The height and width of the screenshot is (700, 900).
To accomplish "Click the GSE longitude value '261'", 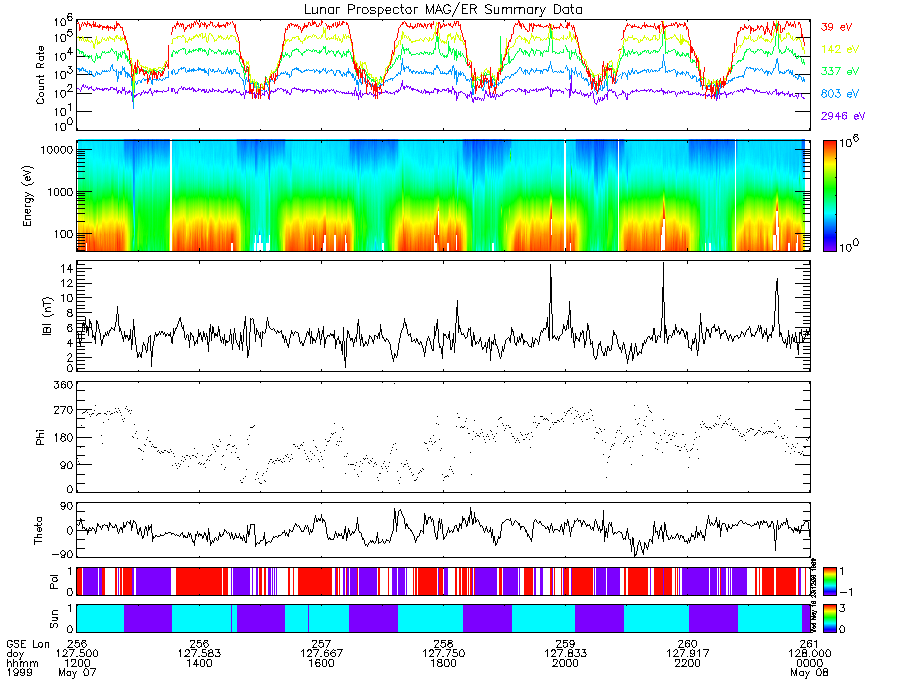I will pos(809,644).
